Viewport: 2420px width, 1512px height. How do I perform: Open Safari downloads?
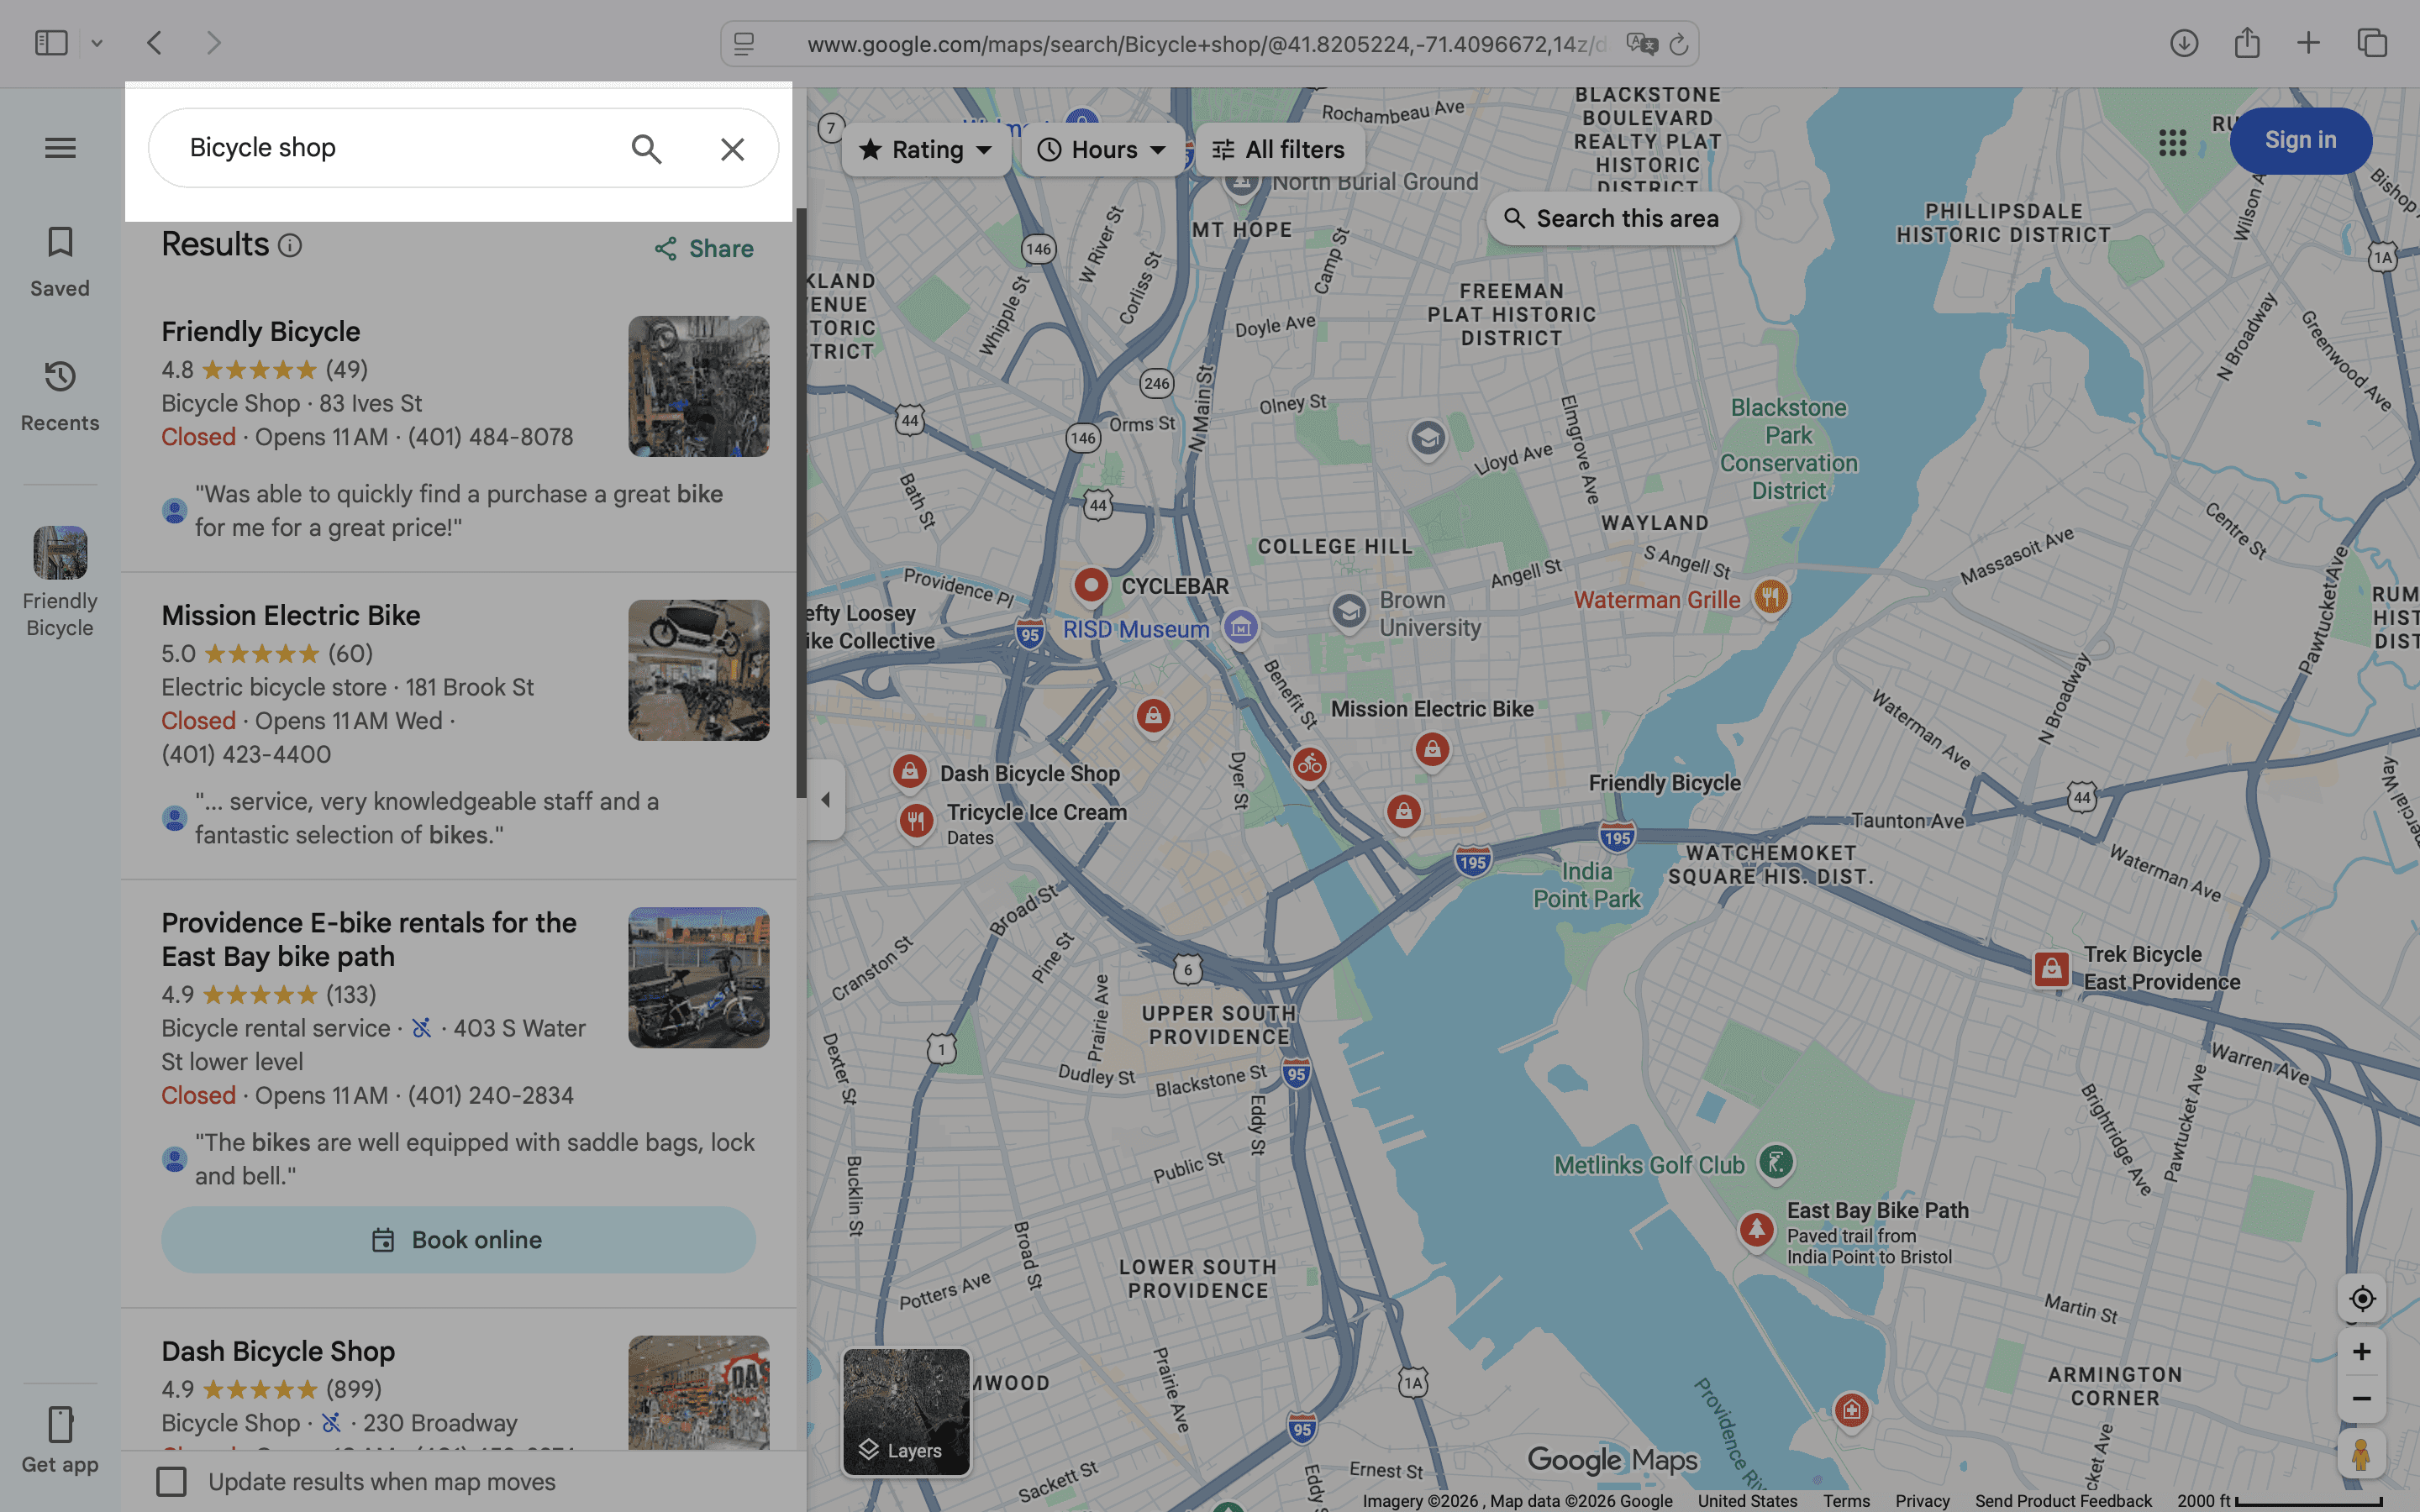(2183, 43)
